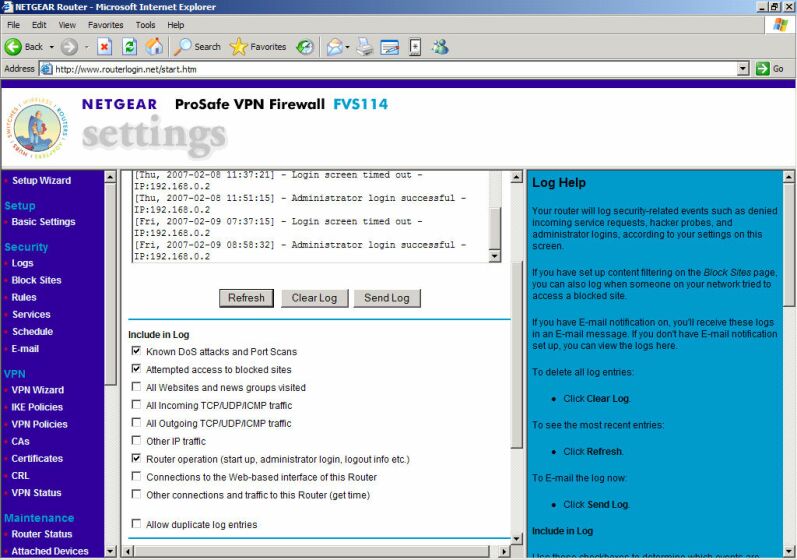Open the Tools menu
This screenshot has height=560, width=797.
[x=145, y=25]
